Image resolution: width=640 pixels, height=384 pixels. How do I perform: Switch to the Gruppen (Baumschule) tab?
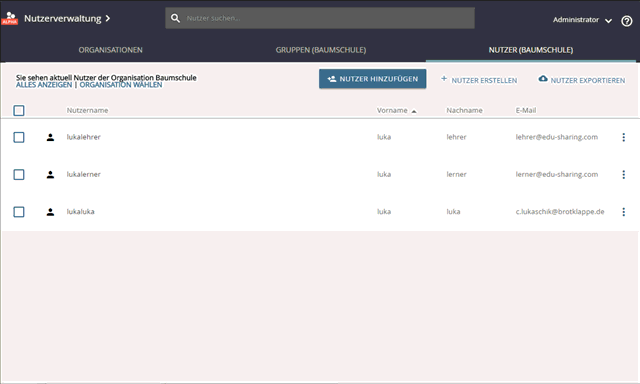pos(321,50)
